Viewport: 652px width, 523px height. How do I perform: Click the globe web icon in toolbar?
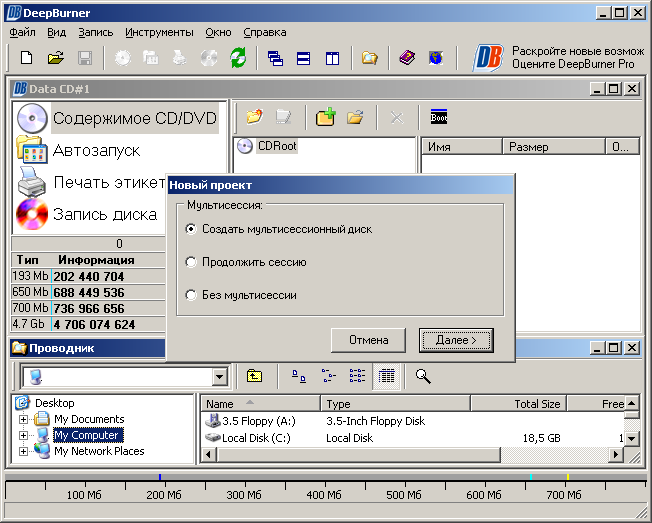point(435,58)
